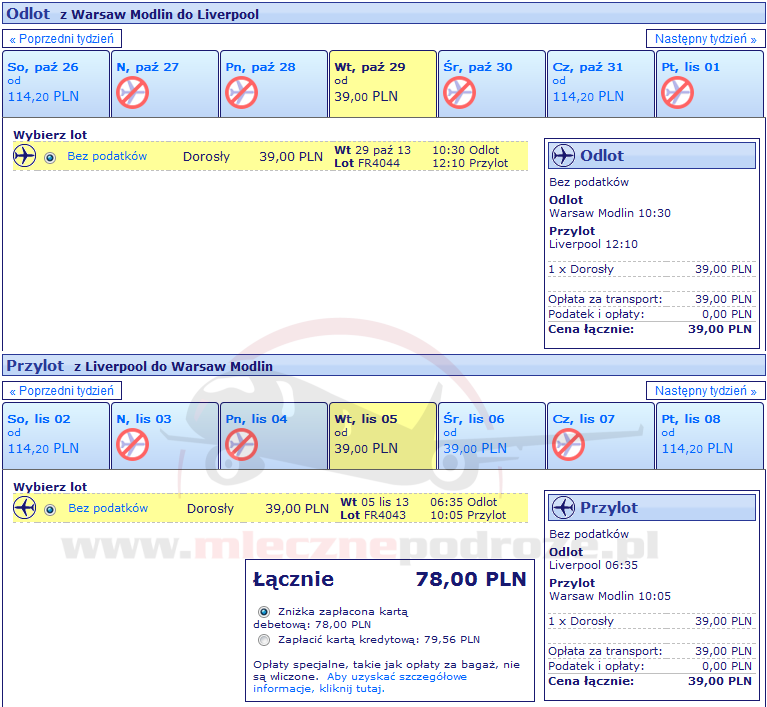Go to next week for return flights

tap(705, 390)
